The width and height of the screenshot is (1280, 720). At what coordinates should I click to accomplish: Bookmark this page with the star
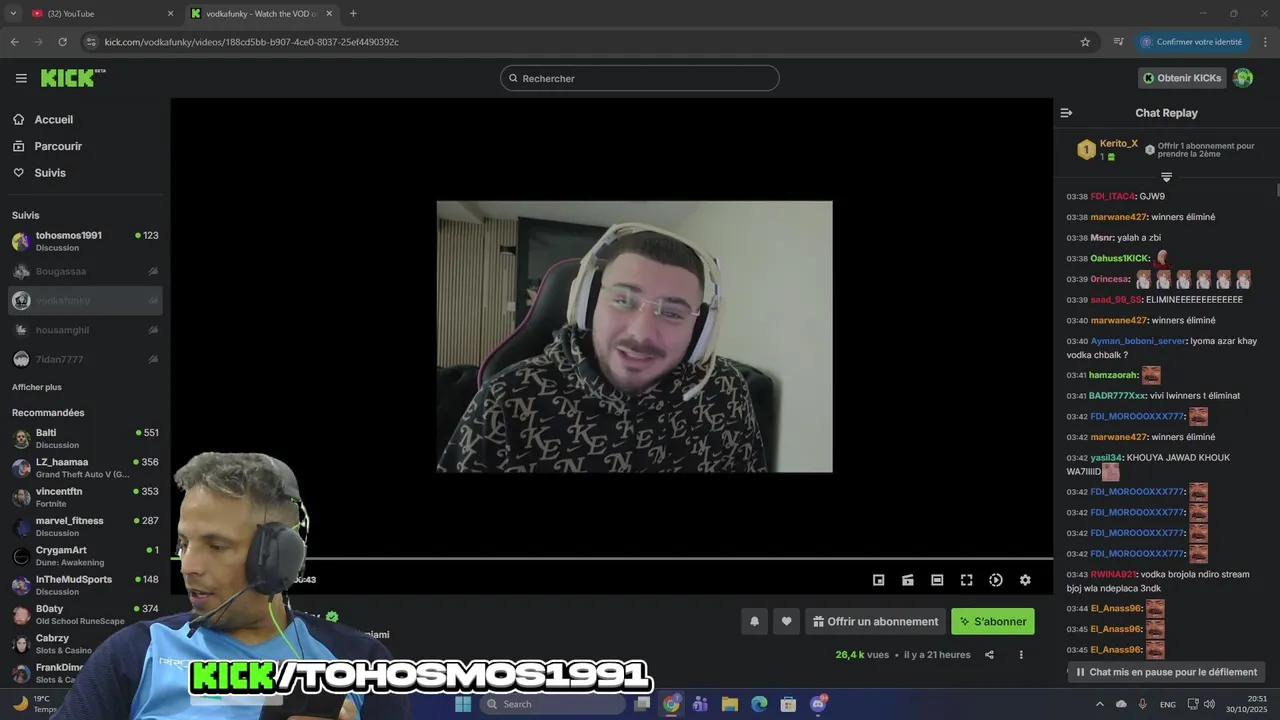[1085, 42]
